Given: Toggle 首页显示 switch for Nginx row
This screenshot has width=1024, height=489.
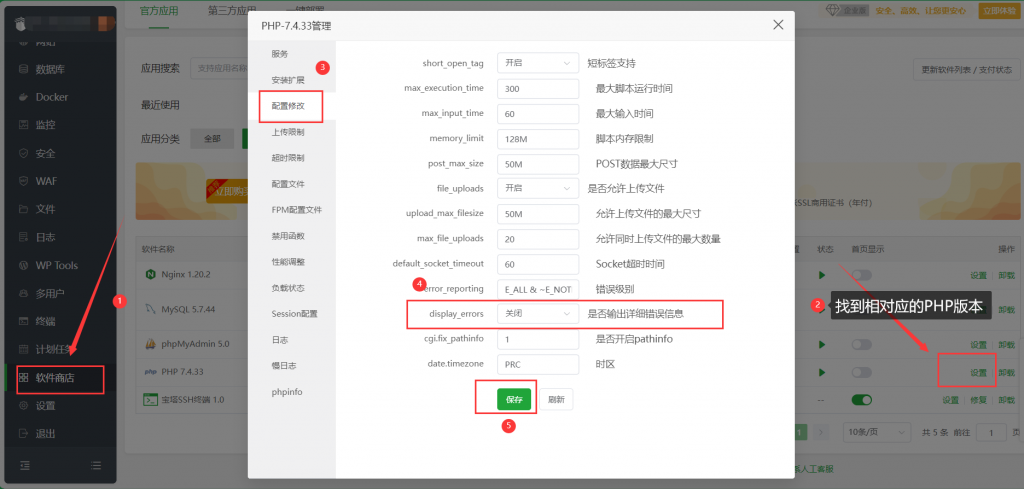Looking at the screenshot, I should click(861, 276).
